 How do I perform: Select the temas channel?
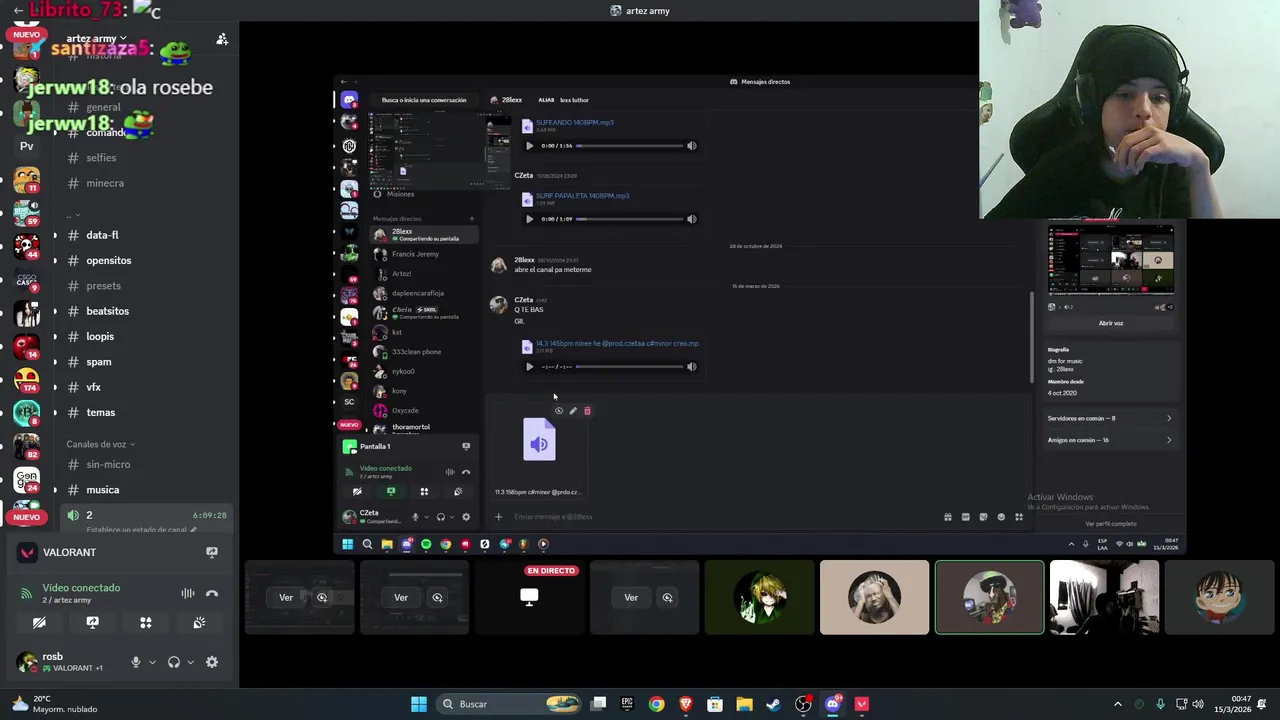click(x=100, y=412)
